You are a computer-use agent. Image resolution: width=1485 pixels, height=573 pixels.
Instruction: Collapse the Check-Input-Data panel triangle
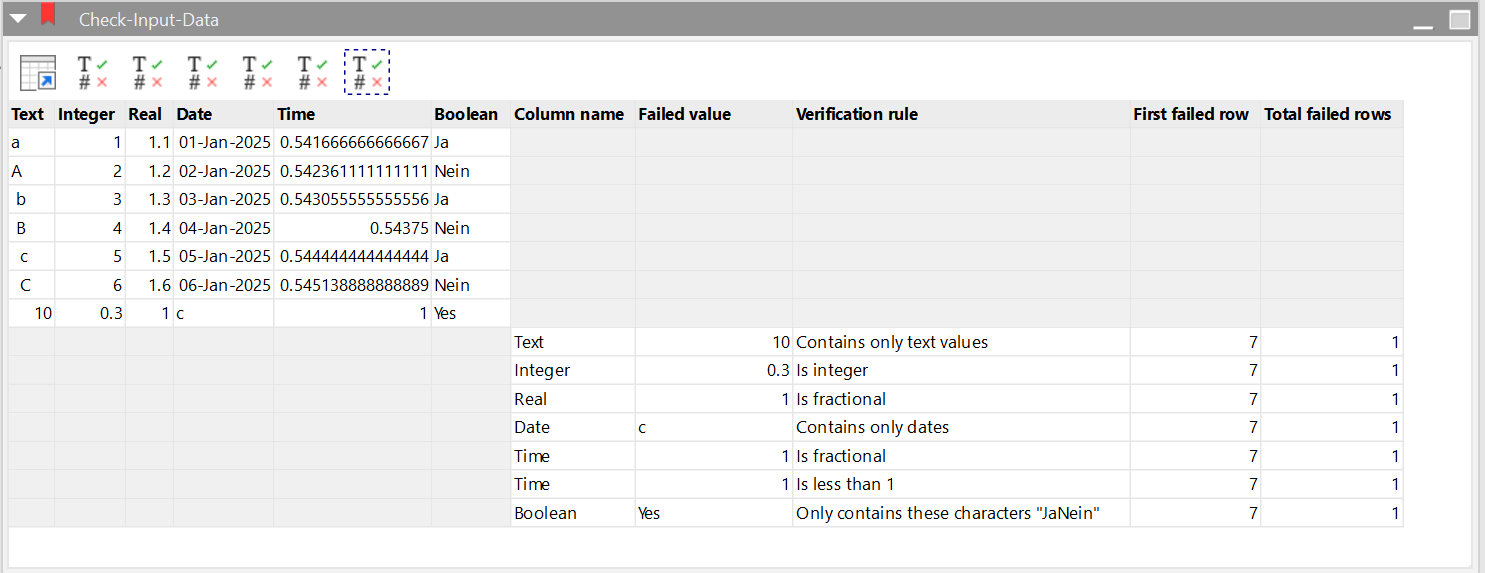point(18,18)
